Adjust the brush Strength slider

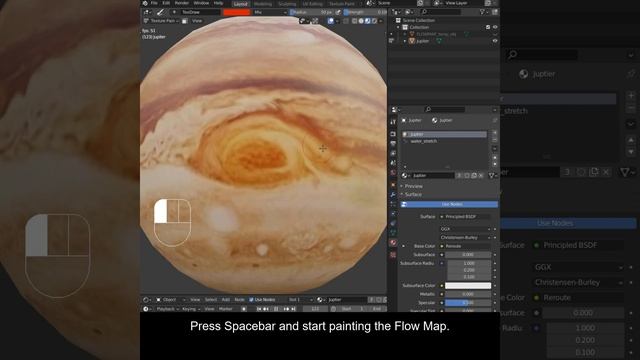(365, 12)
